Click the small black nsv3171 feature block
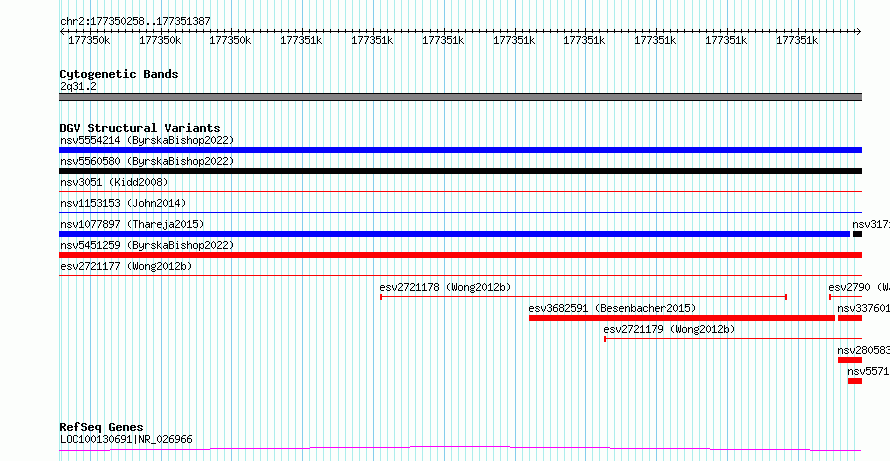 tap(857, 234)
